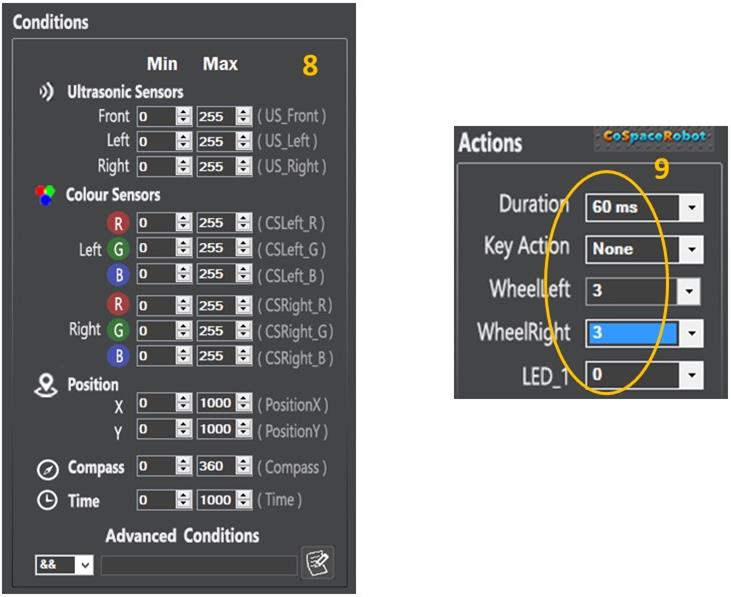Click the Advanced Conditions text field
This screenshot has height=597, width=731.
point(198,566)
